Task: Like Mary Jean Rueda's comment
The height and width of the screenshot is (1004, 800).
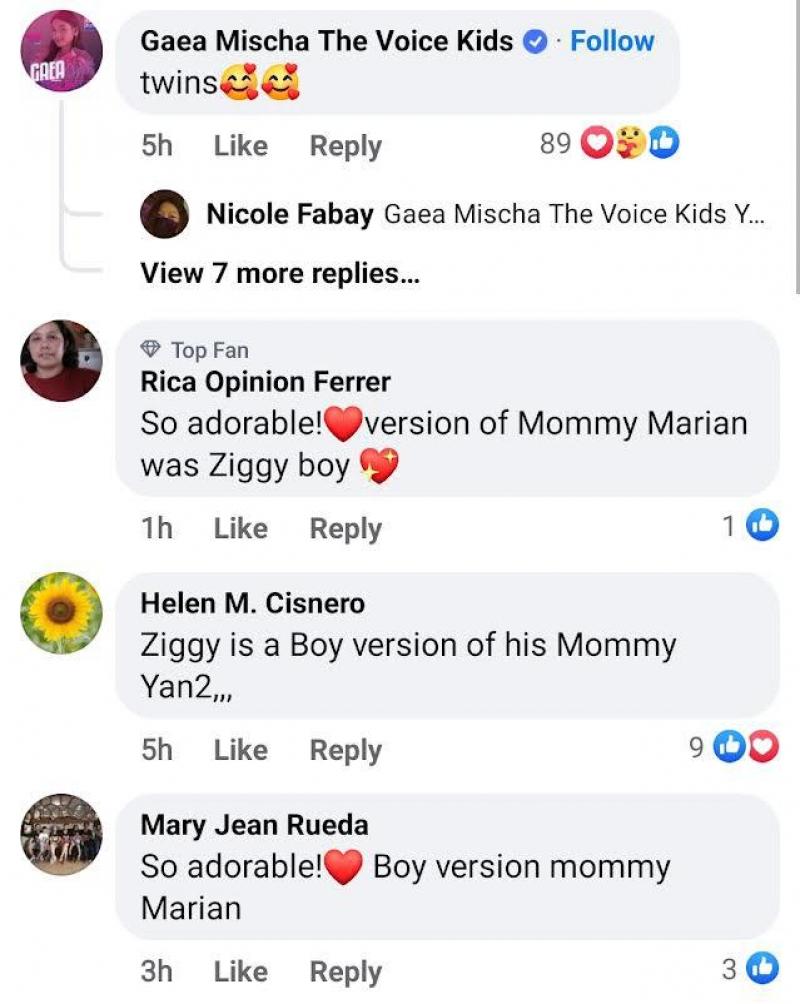Action: pos(240,971)
